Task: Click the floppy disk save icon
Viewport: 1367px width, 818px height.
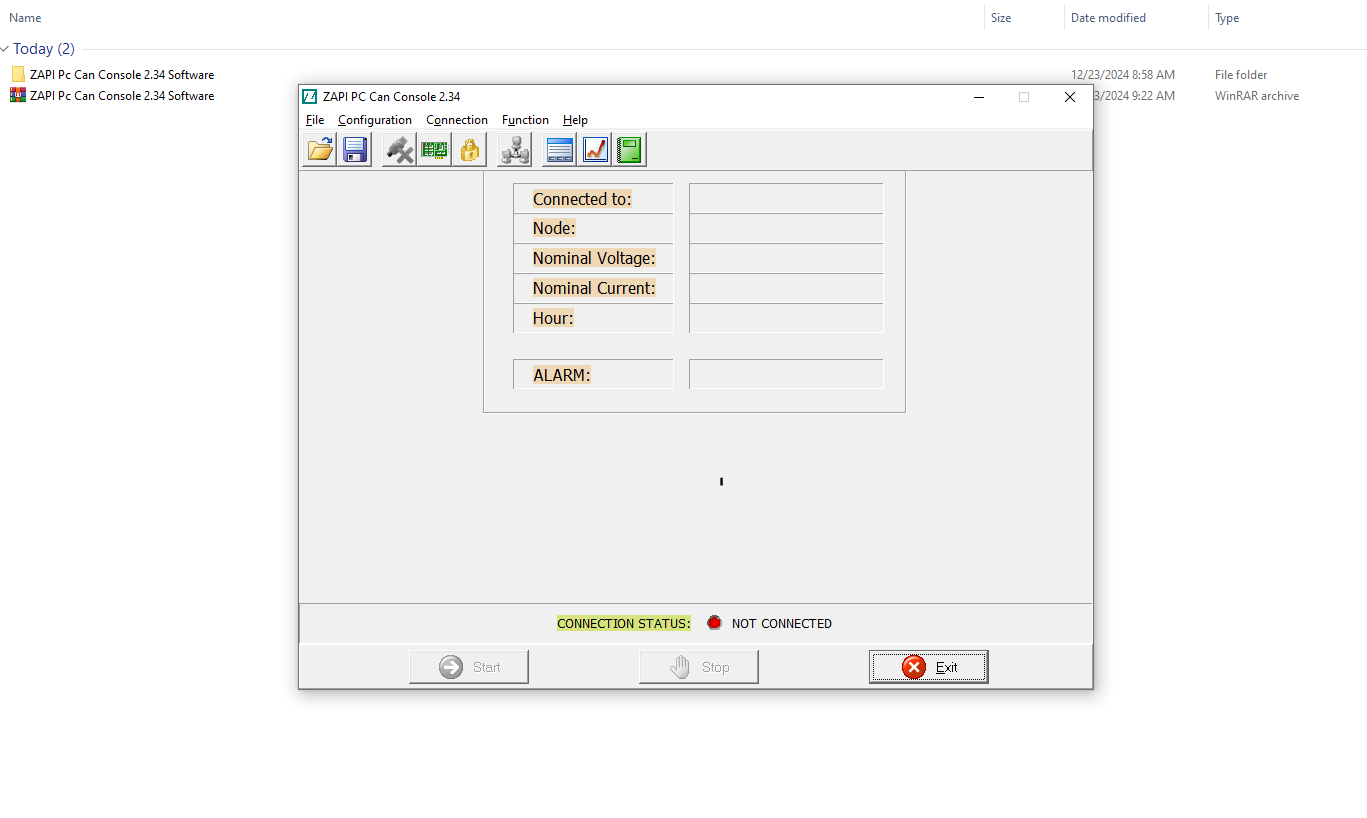Action: 354,150
